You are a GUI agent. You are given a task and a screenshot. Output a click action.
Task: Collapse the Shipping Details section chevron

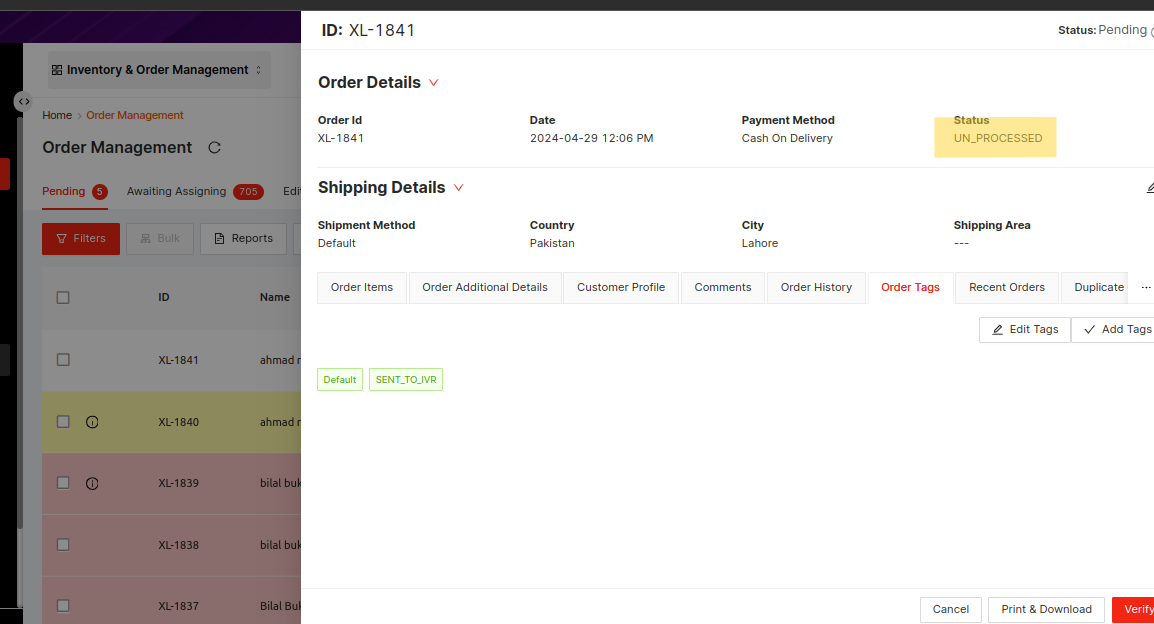[459, 188]
